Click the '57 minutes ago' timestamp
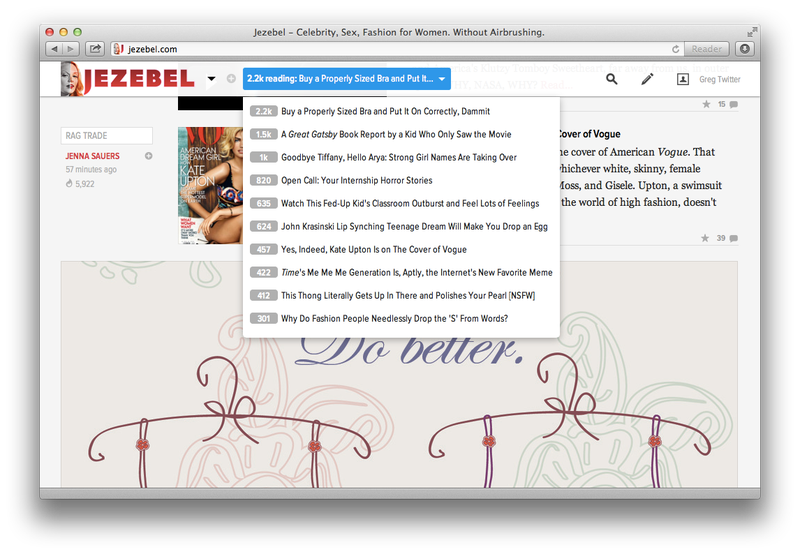 [x=91, y=169]
